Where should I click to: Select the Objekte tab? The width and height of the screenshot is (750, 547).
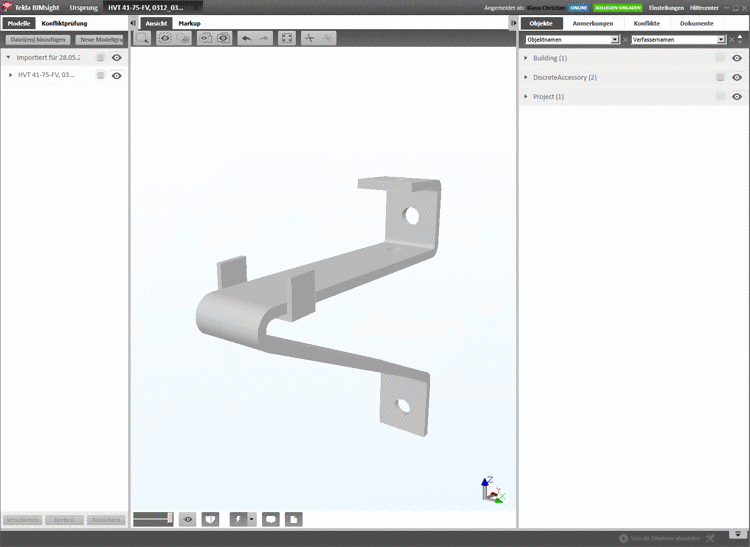[x=541, y=23]
